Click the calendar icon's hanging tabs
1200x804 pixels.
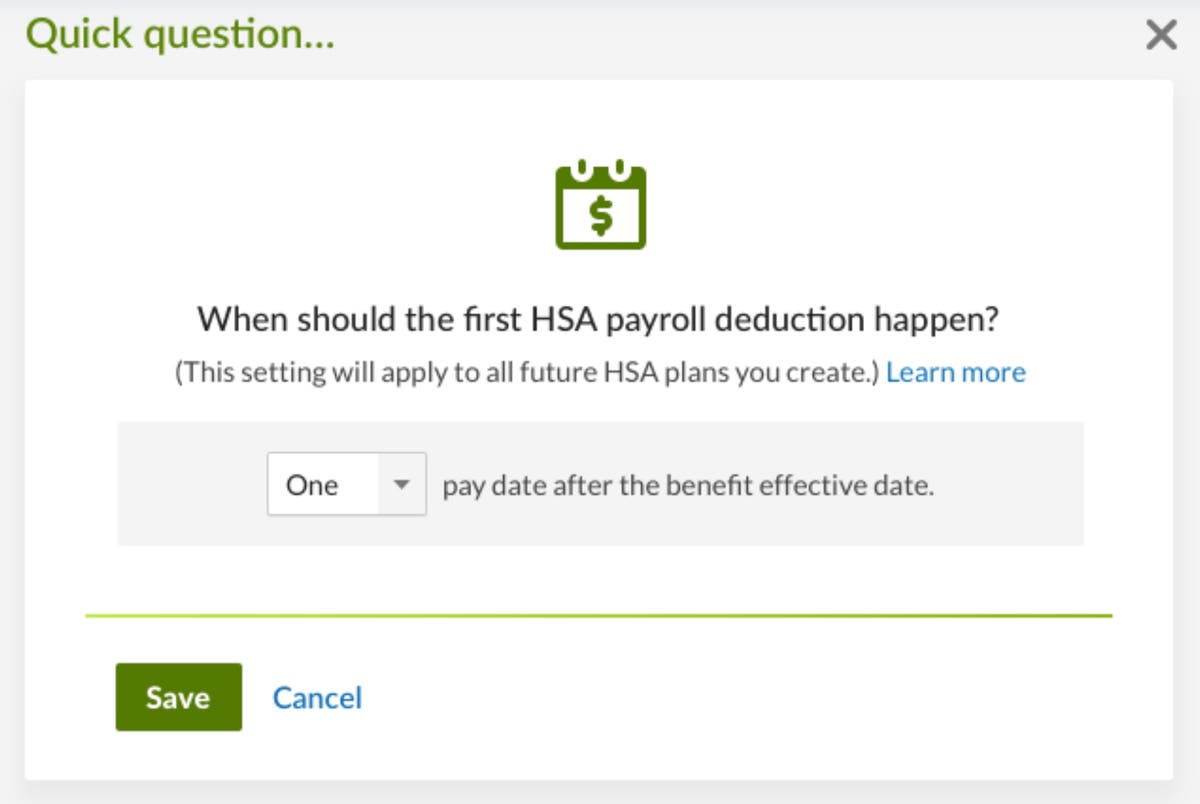599,165
